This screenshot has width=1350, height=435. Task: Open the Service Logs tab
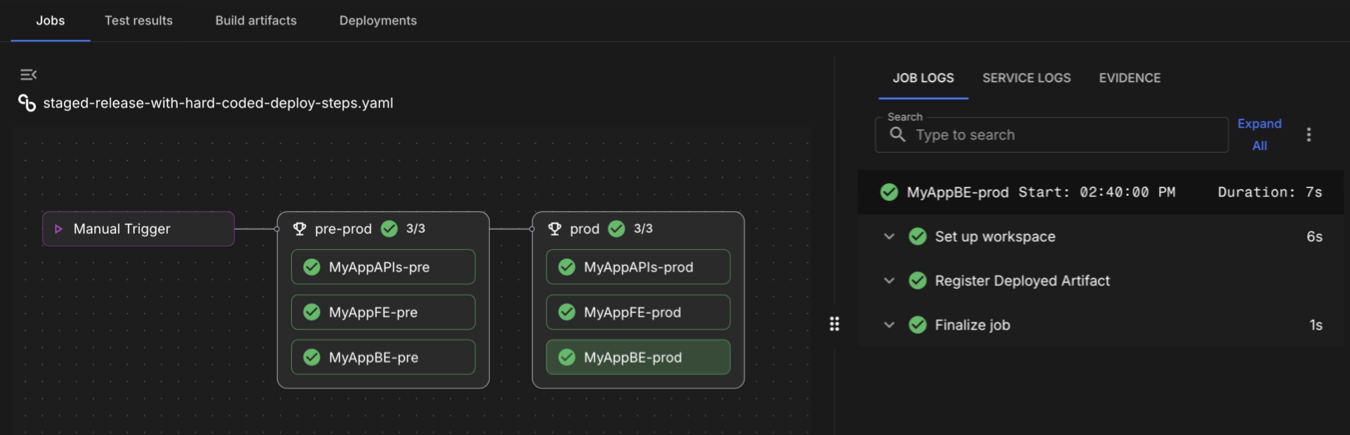click(1026, 78)
